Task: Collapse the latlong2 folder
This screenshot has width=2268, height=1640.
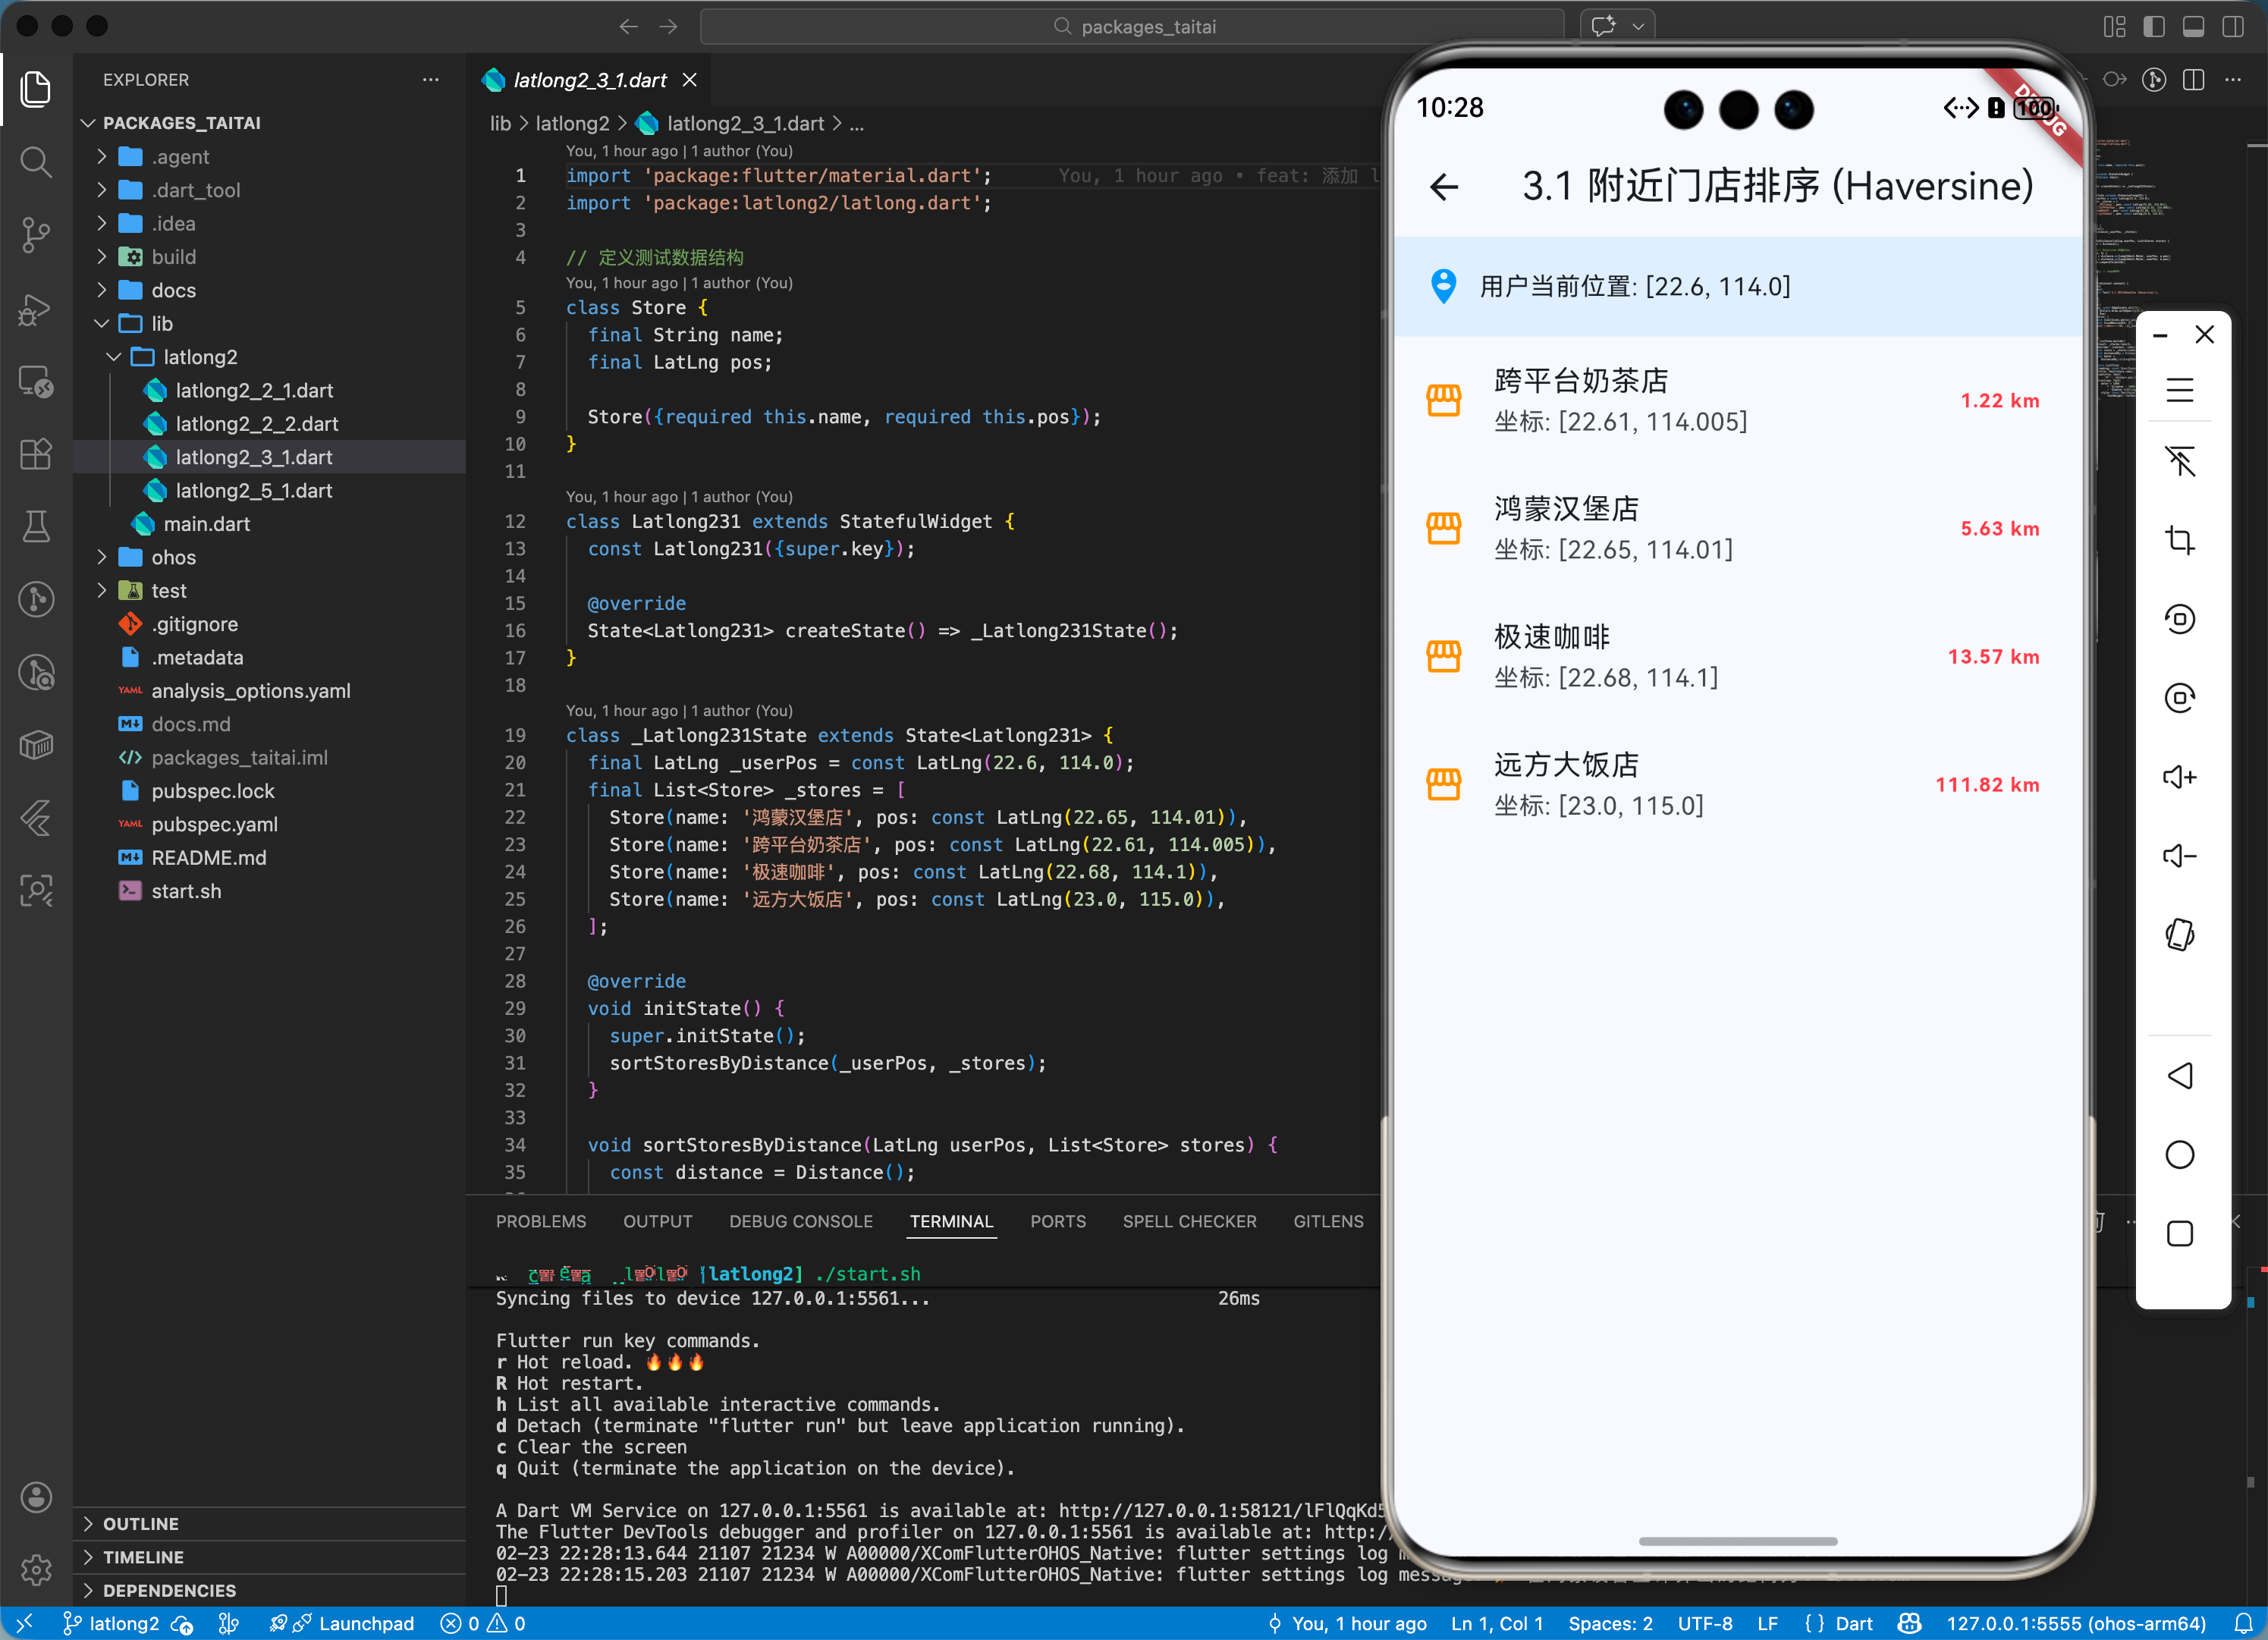Action: click(x=199, y=357)
